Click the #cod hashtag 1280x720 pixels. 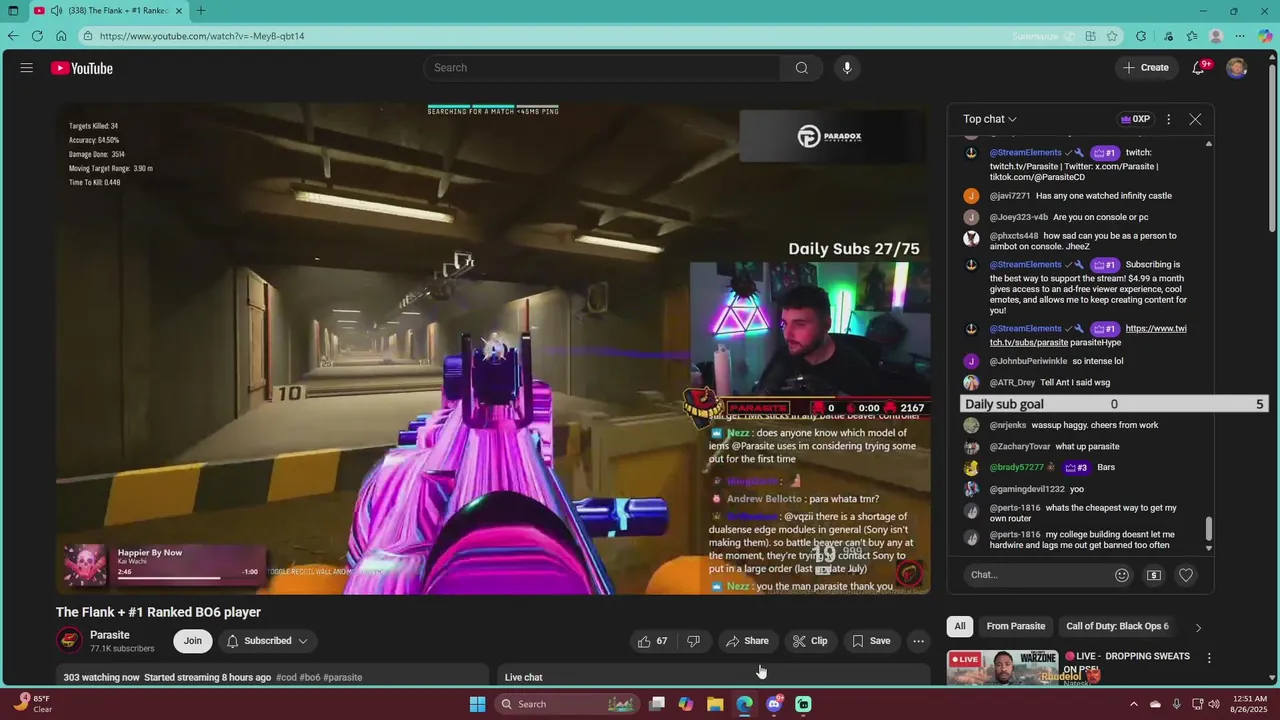[286, 677]
